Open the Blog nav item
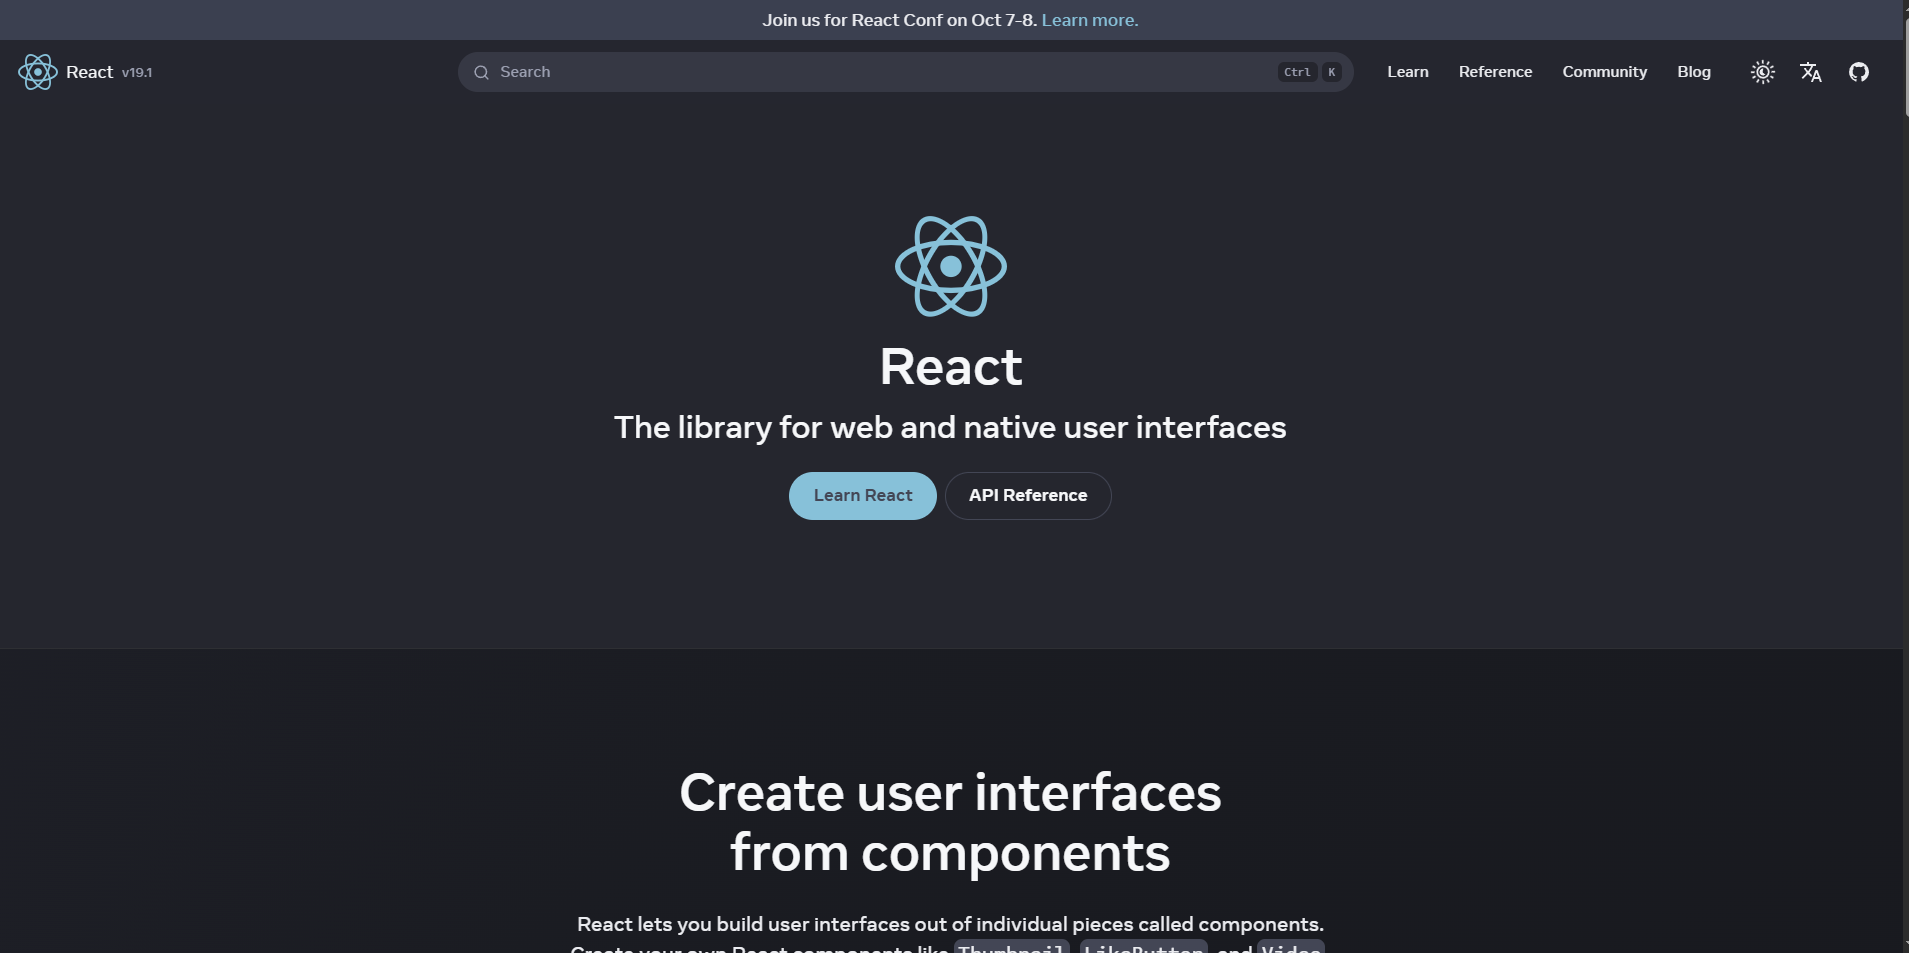 pos(1694,72)
